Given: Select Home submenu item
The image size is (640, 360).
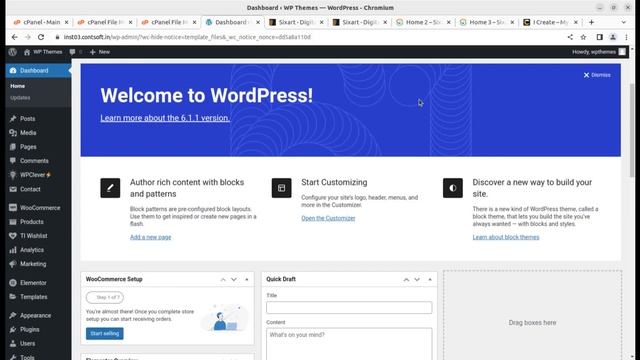Looking at the screenshot, I should point(18,86).
